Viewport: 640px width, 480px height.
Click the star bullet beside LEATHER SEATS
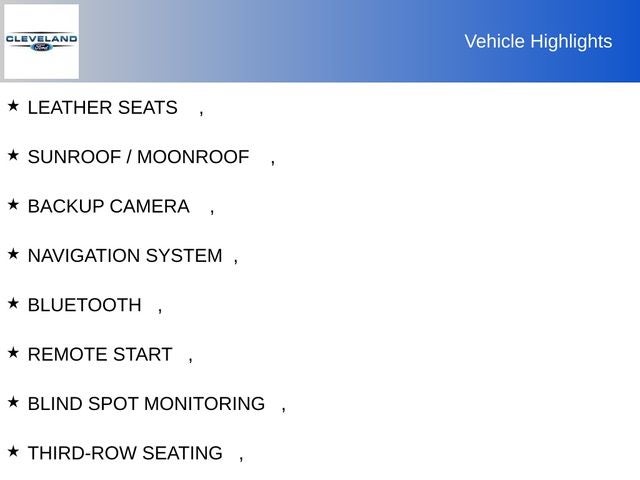(13, 105)
